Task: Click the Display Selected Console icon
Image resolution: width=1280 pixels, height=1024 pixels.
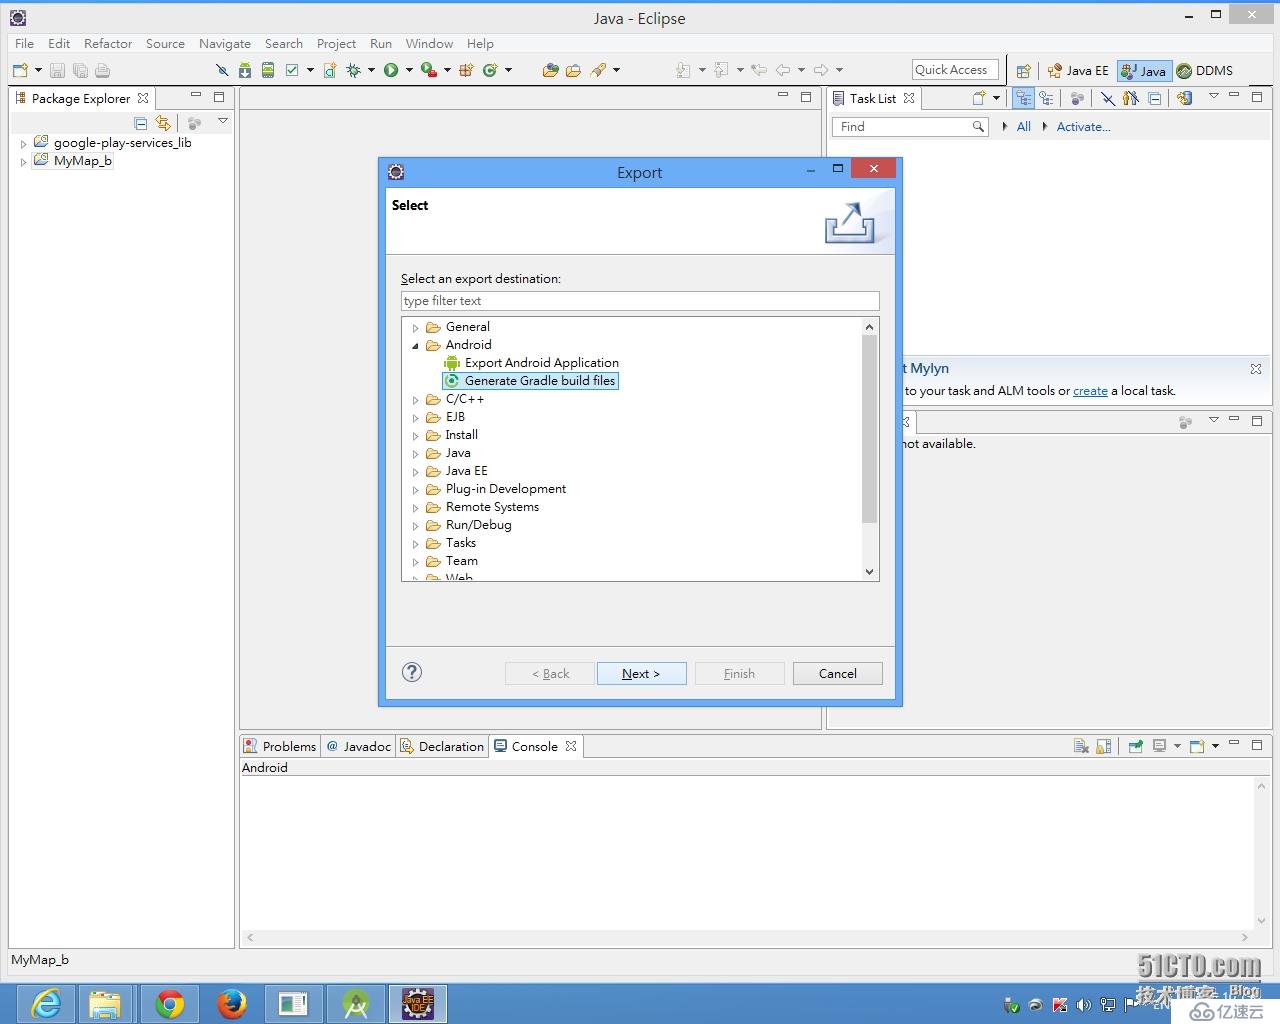Action: [1160, 746]
